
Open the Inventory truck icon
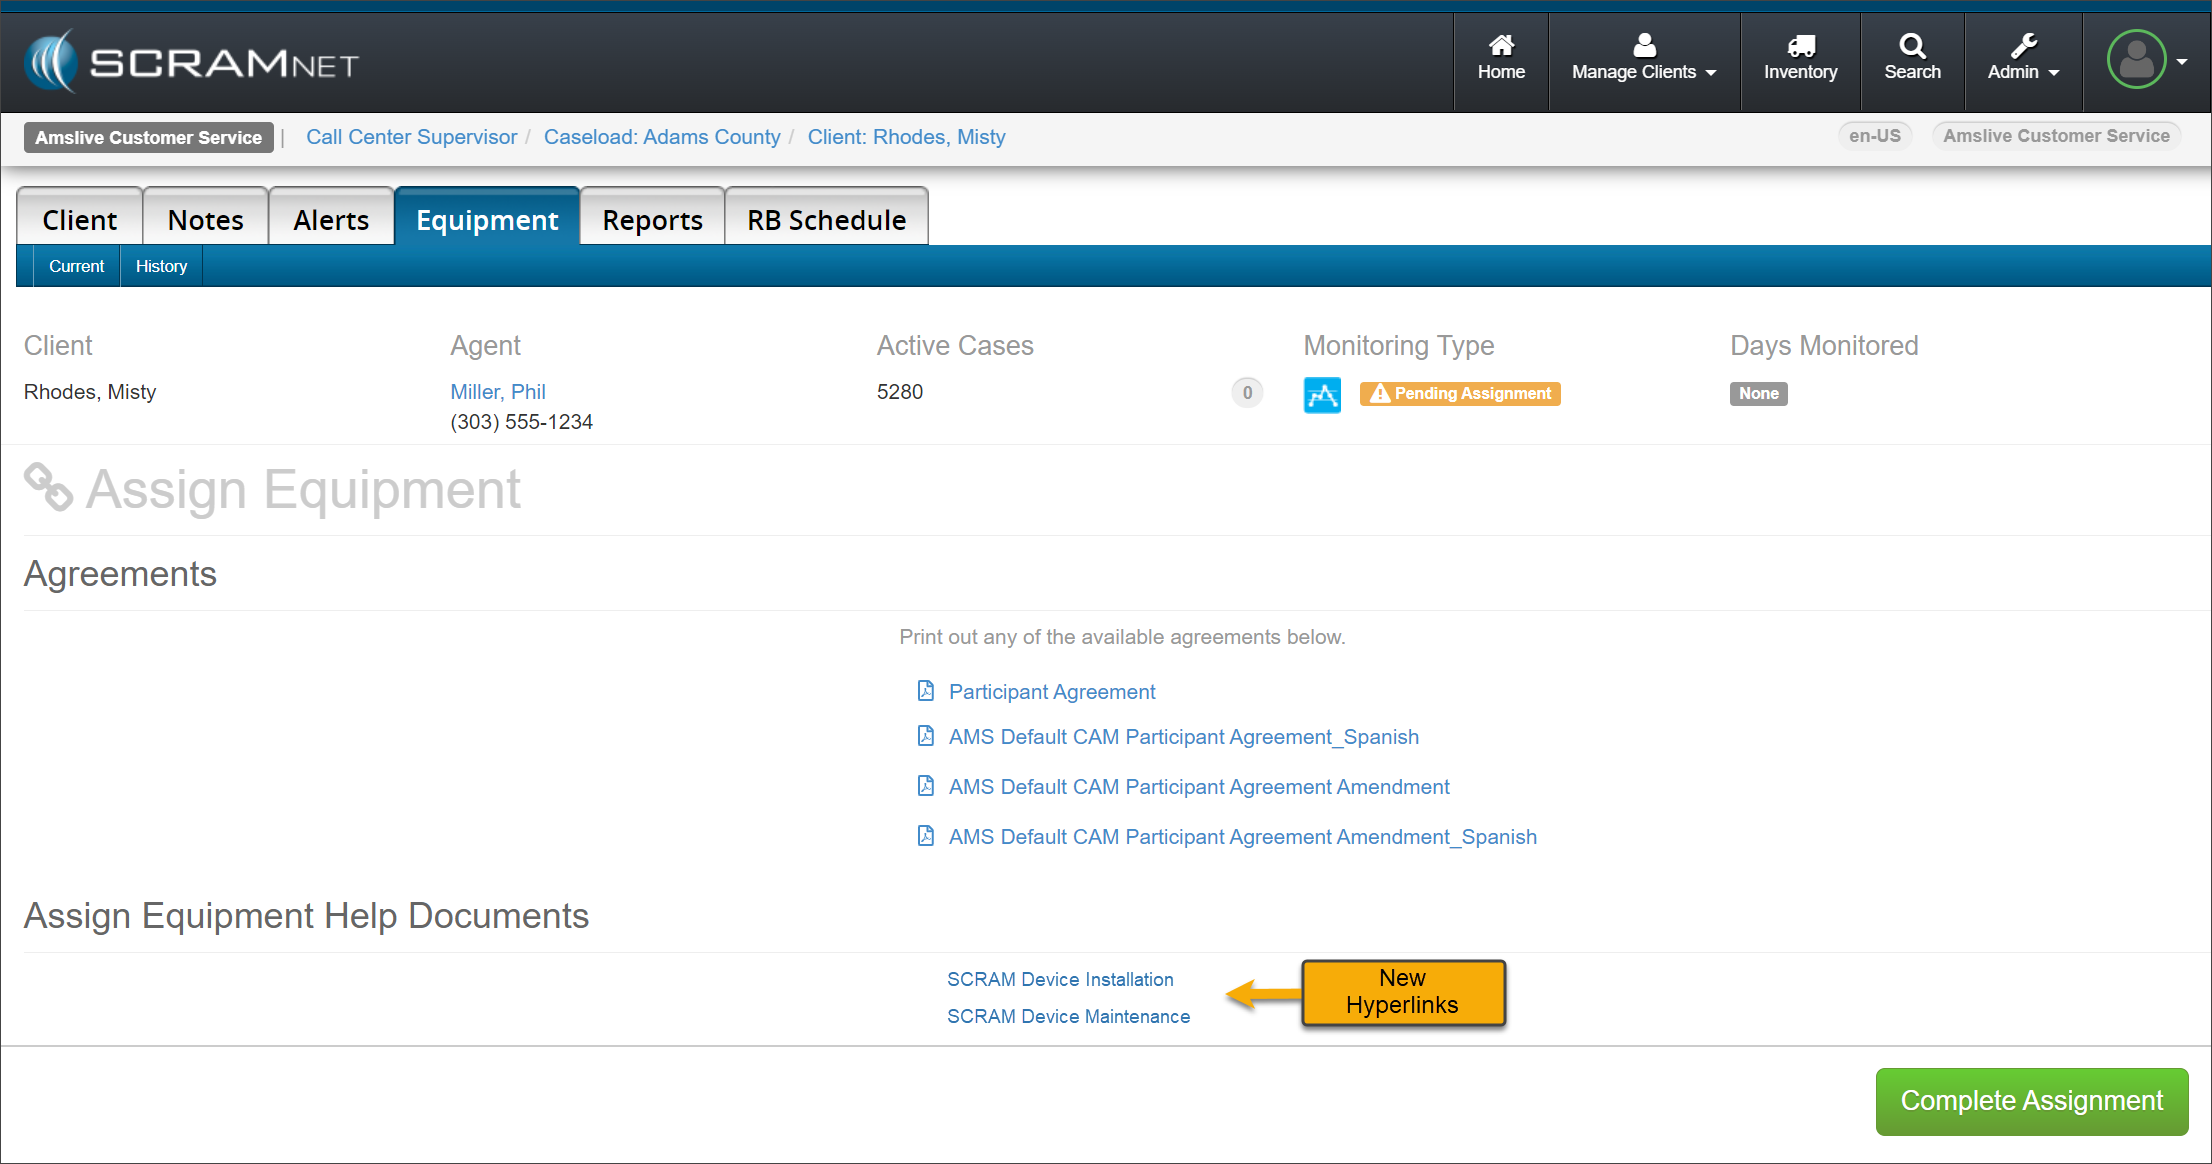pos(1800,46)
